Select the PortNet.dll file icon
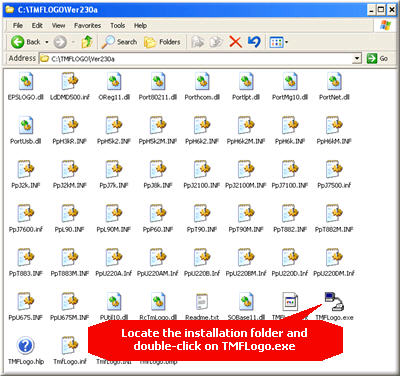Viewport: 400px width, 376px height. 334,82
